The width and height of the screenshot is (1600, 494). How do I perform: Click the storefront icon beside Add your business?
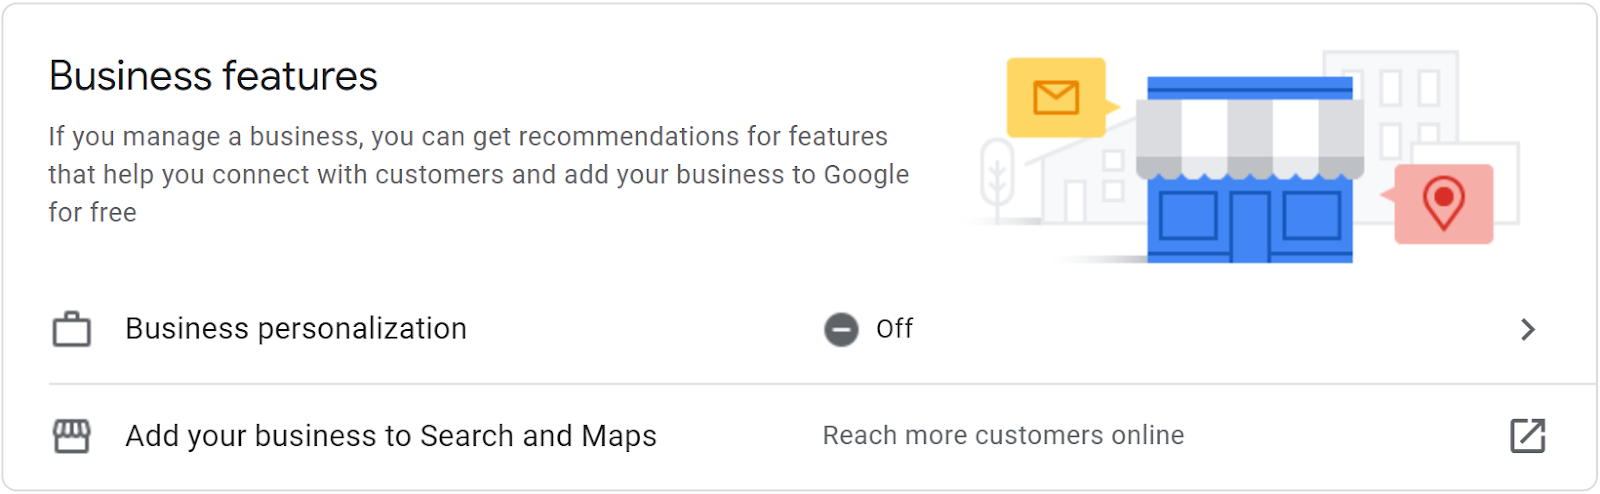[71, 436]
